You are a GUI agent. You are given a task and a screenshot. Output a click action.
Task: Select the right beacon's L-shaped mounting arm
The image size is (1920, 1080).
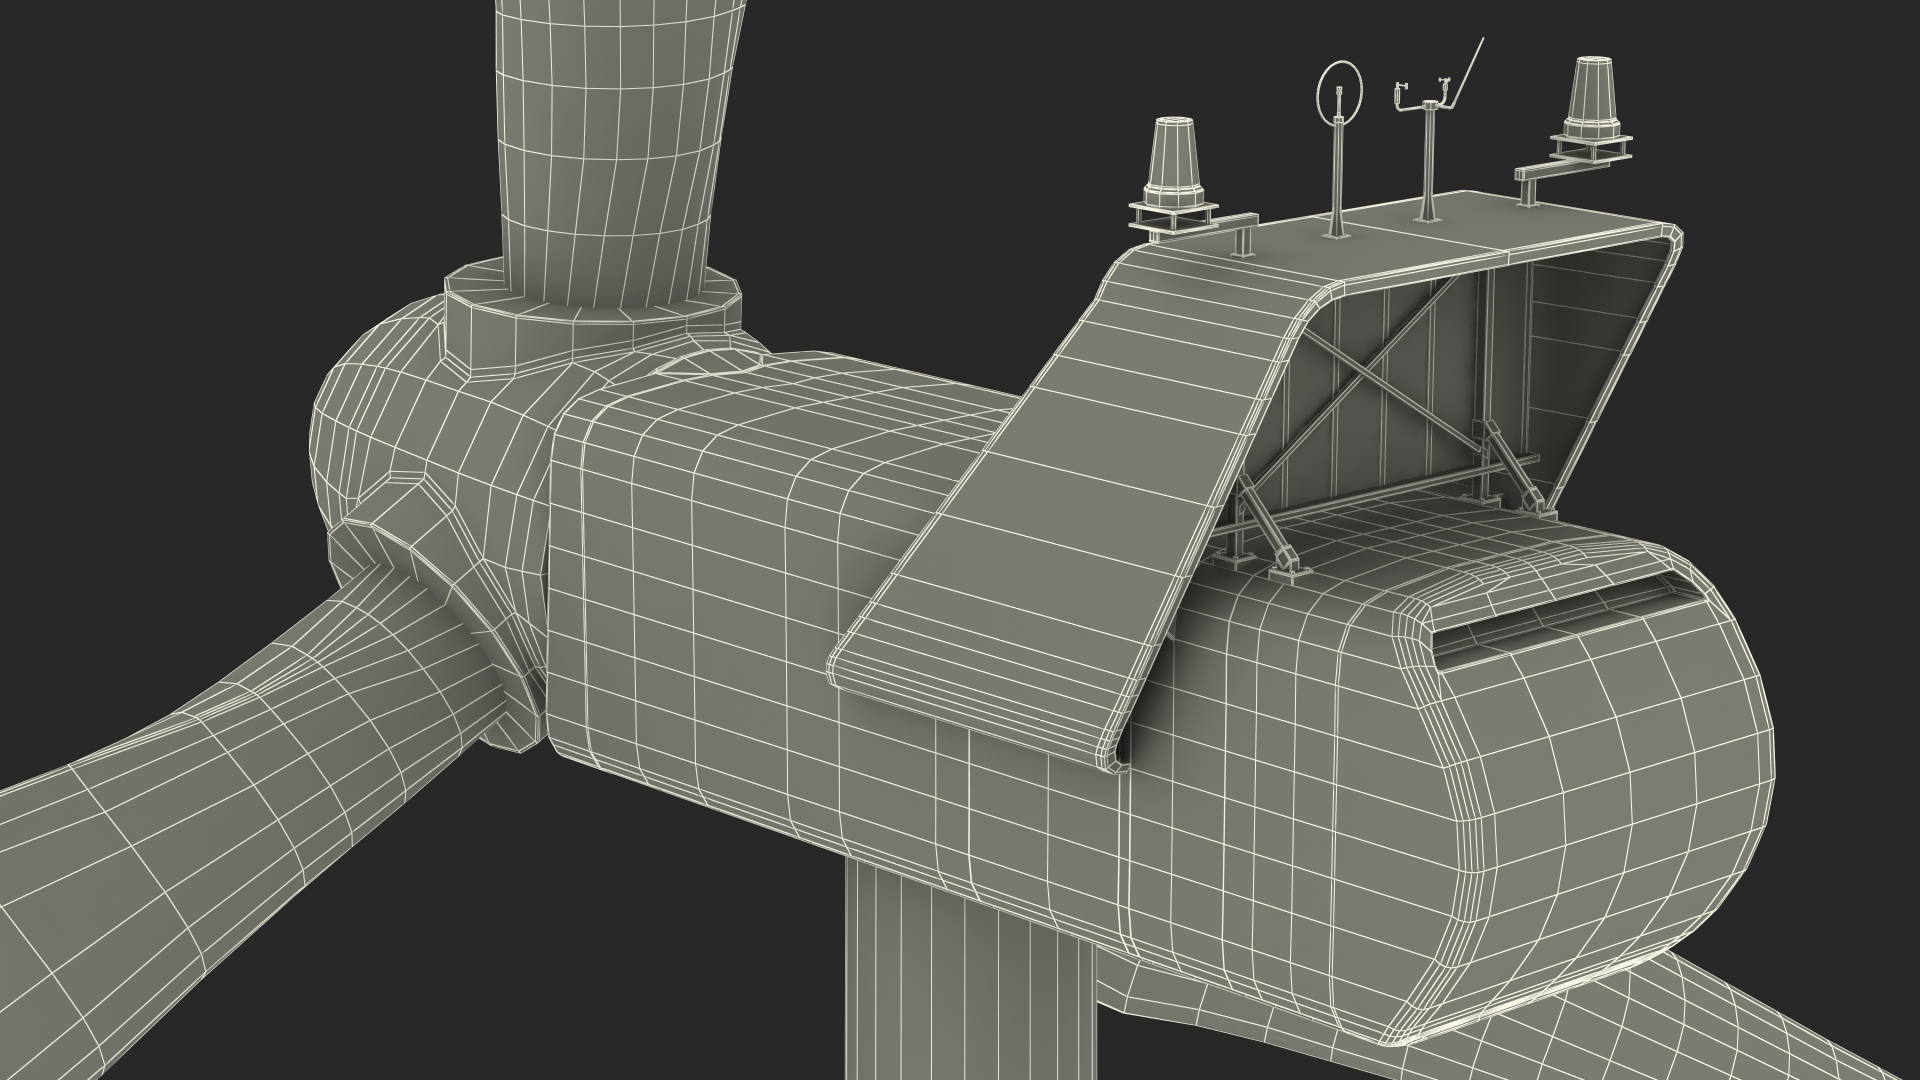1560,168
